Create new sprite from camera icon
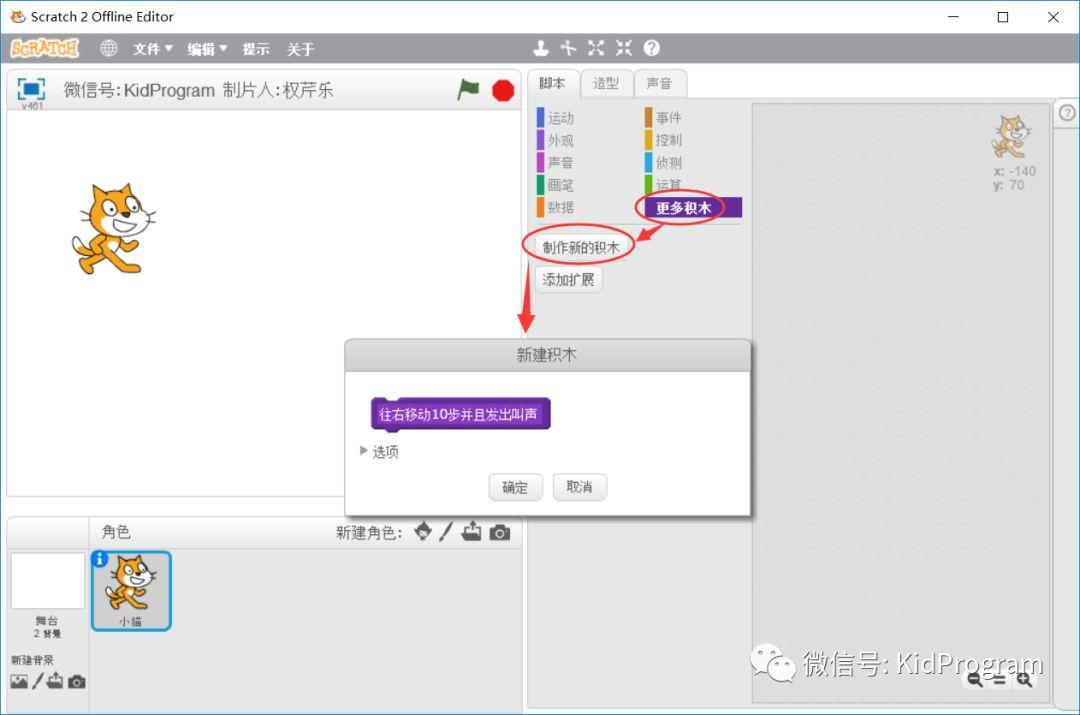This screenshot has height=715, width=1080. click(x=500, y=532)
